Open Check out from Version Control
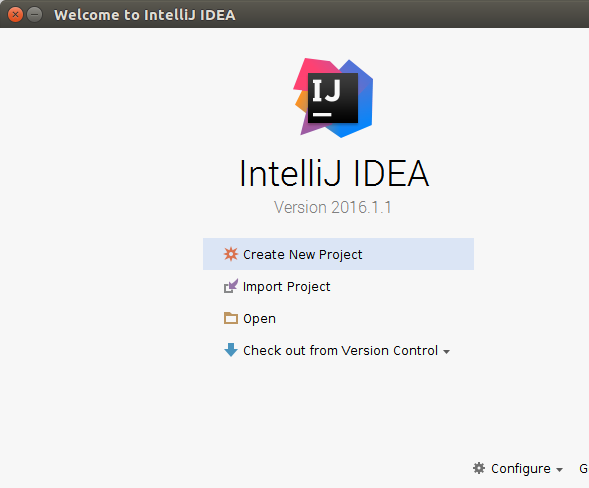589x488 pixels. [x=340, y=351]
